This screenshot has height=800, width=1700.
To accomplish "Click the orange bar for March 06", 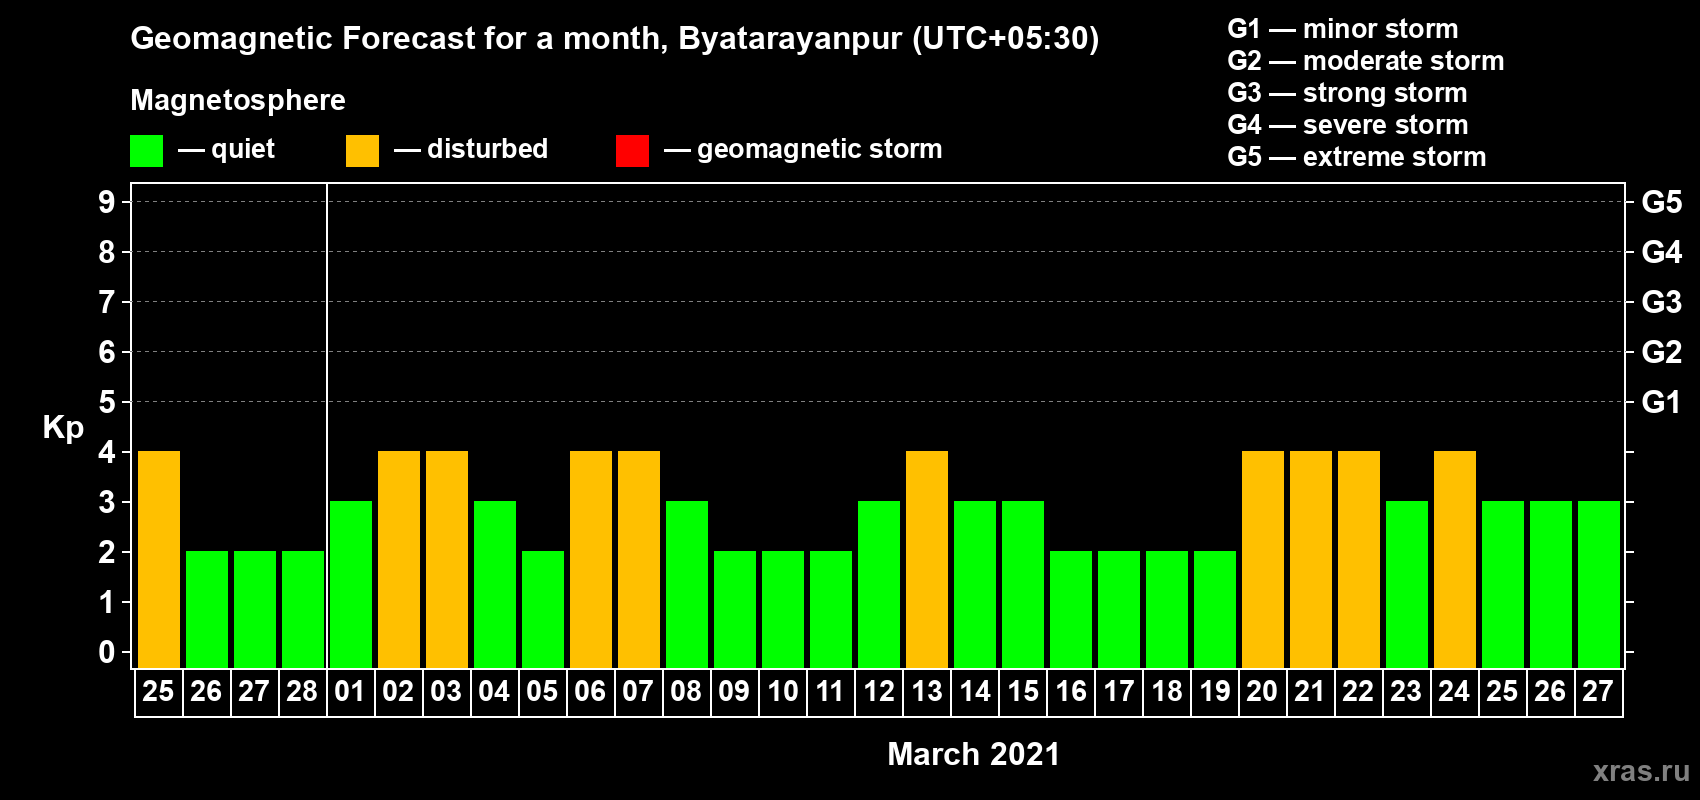I will click(x=591, y=560).
